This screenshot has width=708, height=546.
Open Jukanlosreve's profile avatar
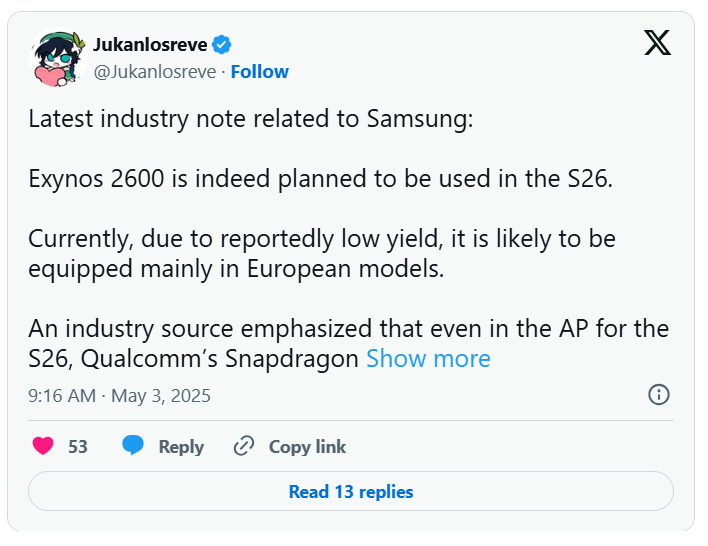coord(58,58)
